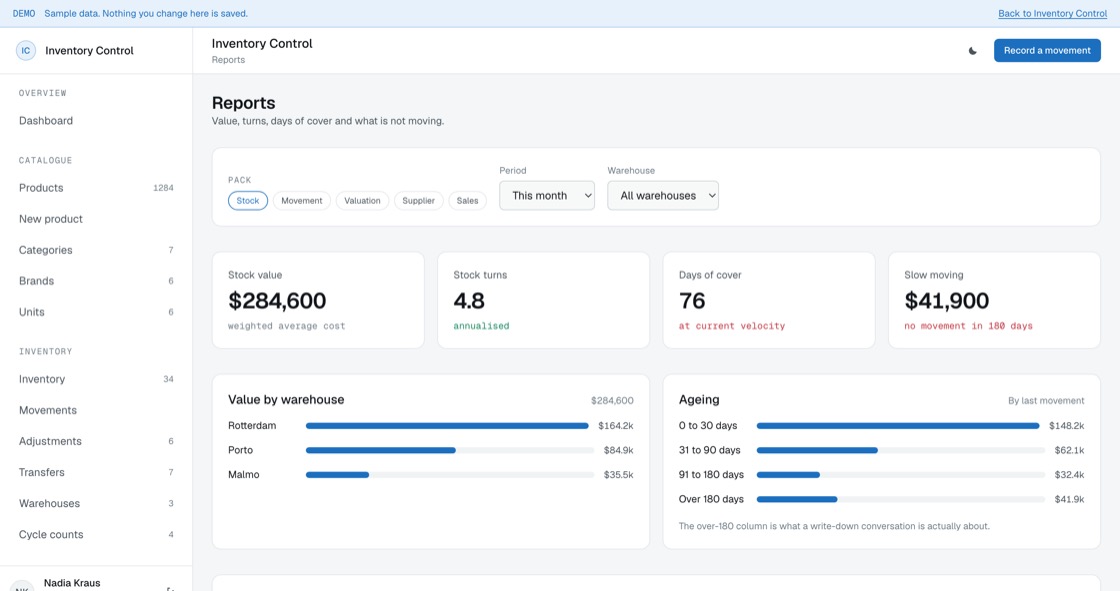Click the Nadia Kraus user name
Screen dimensions: 1120x591
tap(72, 583)
